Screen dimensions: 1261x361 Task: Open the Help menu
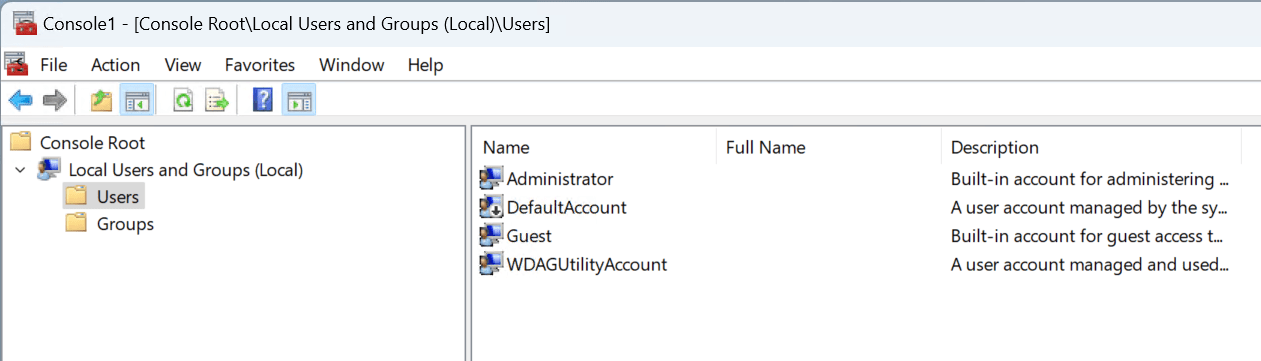tap(425, 65)
